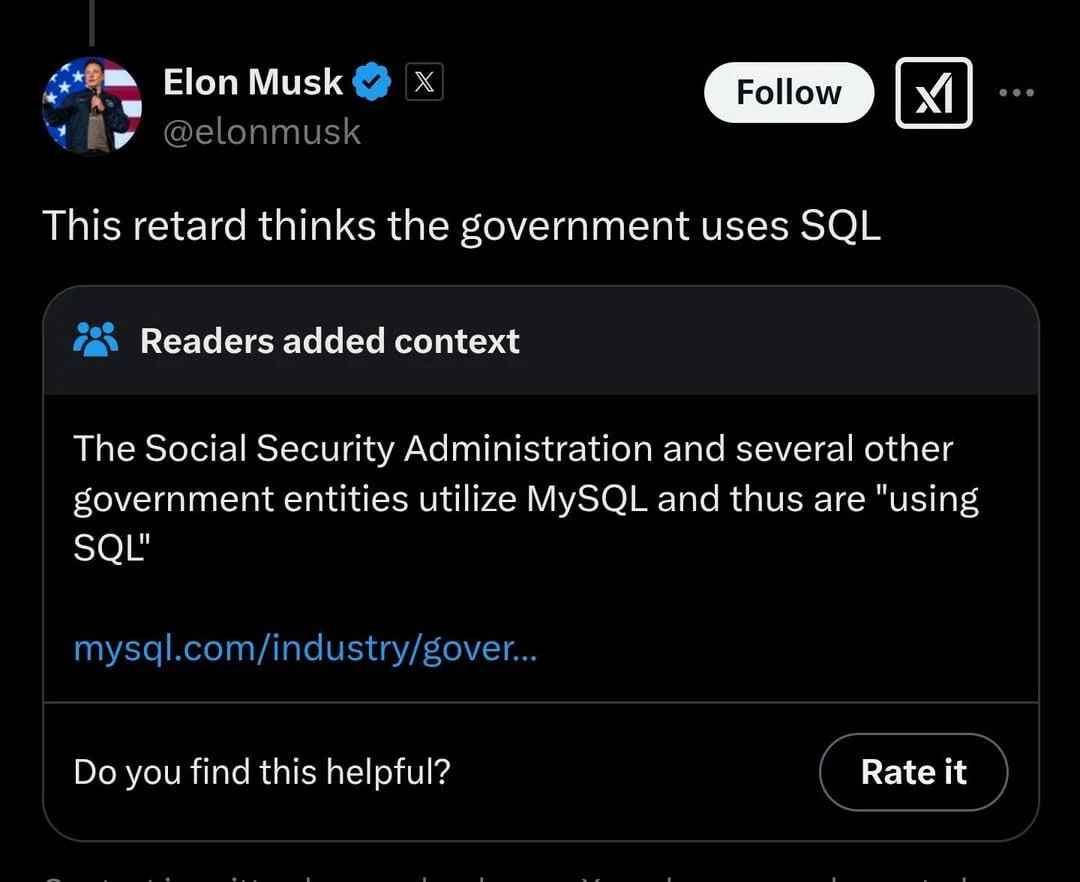The image size is (1080, 882).
Task: Follow the @elonmusk account
Action: pos(788,93)
